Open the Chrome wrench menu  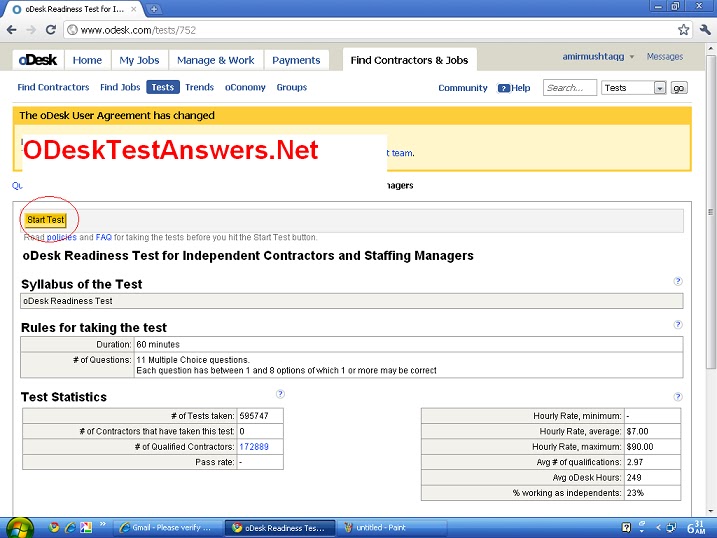click(x=705, y=30)
